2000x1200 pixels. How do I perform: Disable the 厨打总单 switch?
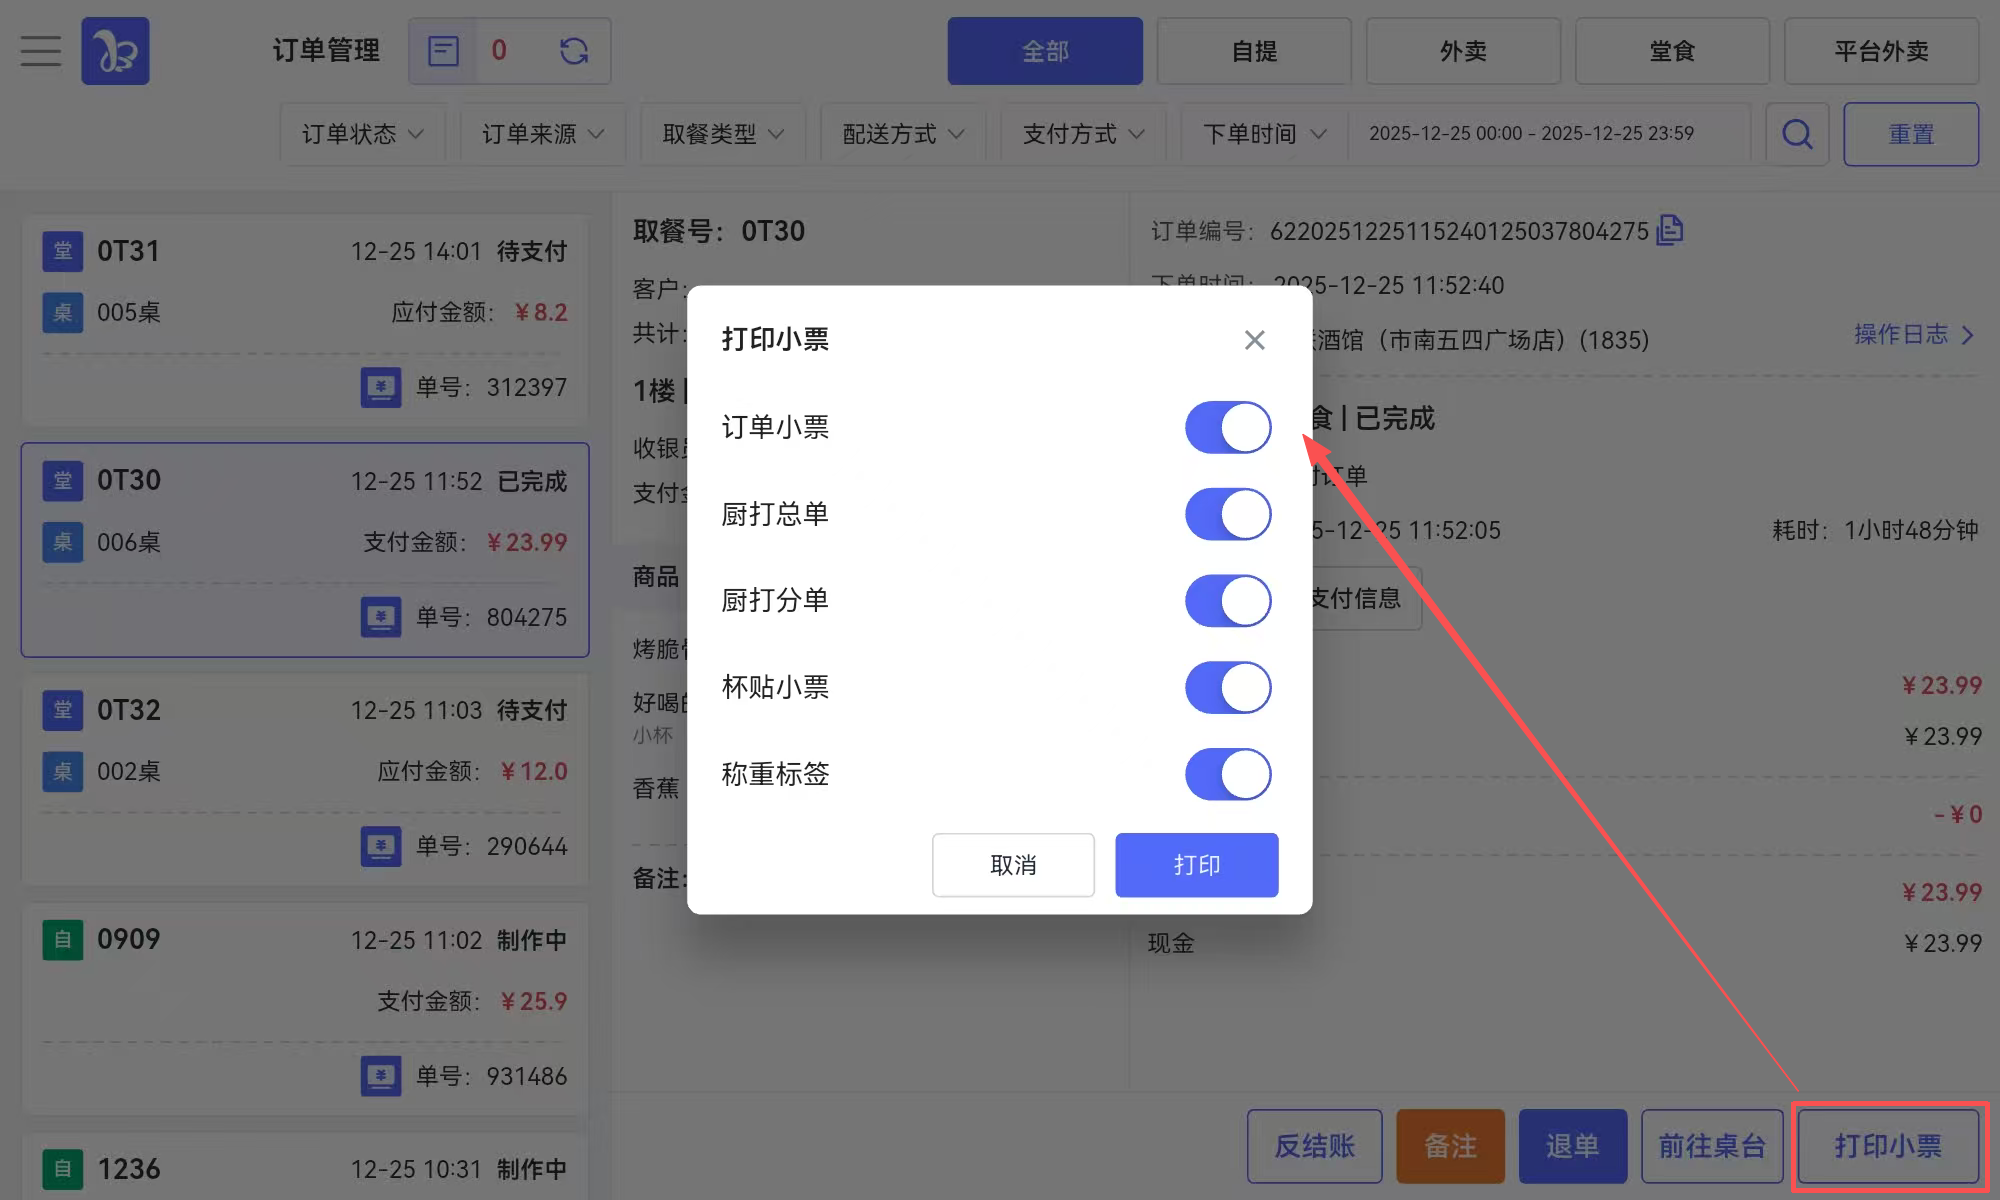pyautogui.click(x=1227, y=514)
